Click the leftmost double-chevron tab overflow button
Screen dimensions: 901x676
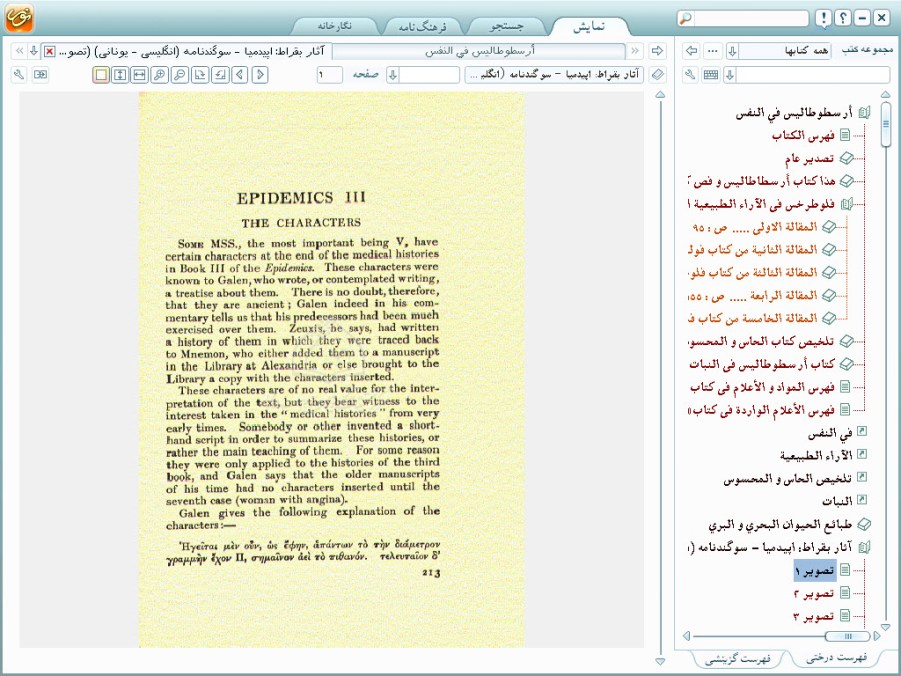[20, 51]
